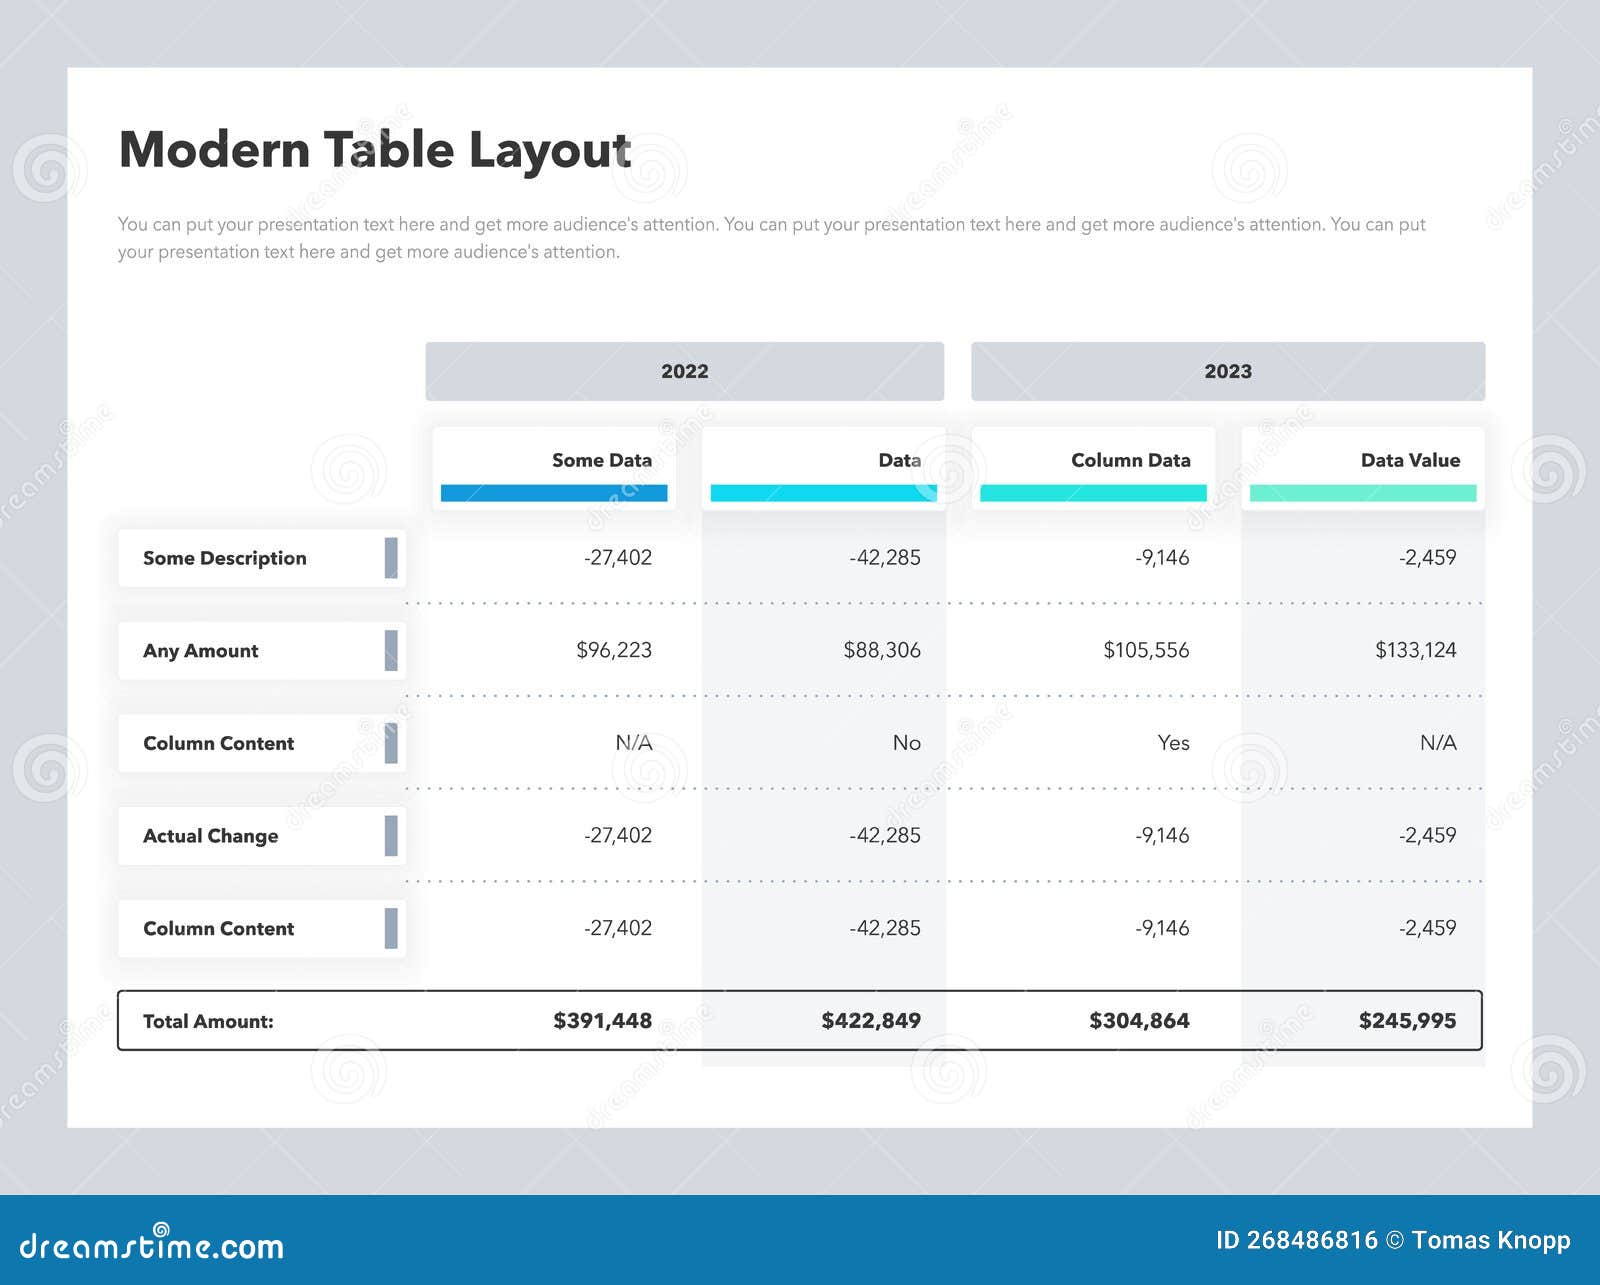Expand the 2022 column group header
The height and width of the screenshot is (1285, 1600).
click(x=685, y=371)
